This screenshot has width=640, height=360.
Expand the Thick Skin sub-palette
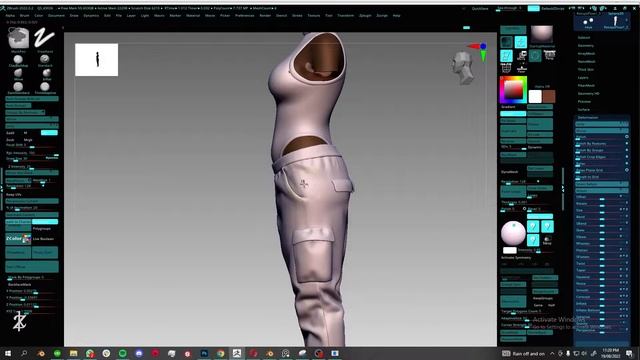[585, 69]
